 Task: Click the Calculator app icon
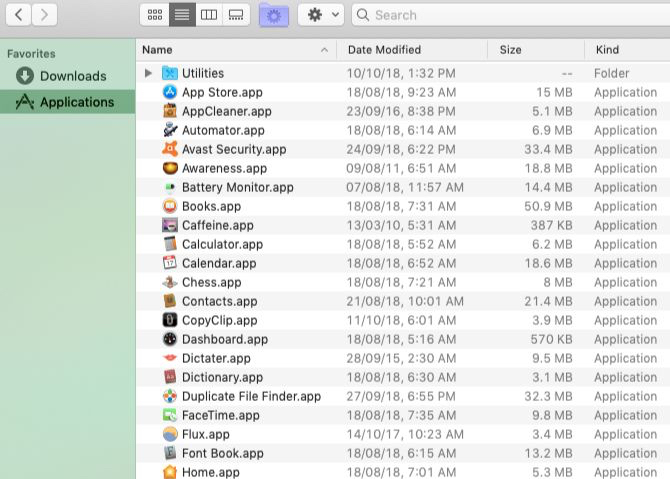(170, 244)
